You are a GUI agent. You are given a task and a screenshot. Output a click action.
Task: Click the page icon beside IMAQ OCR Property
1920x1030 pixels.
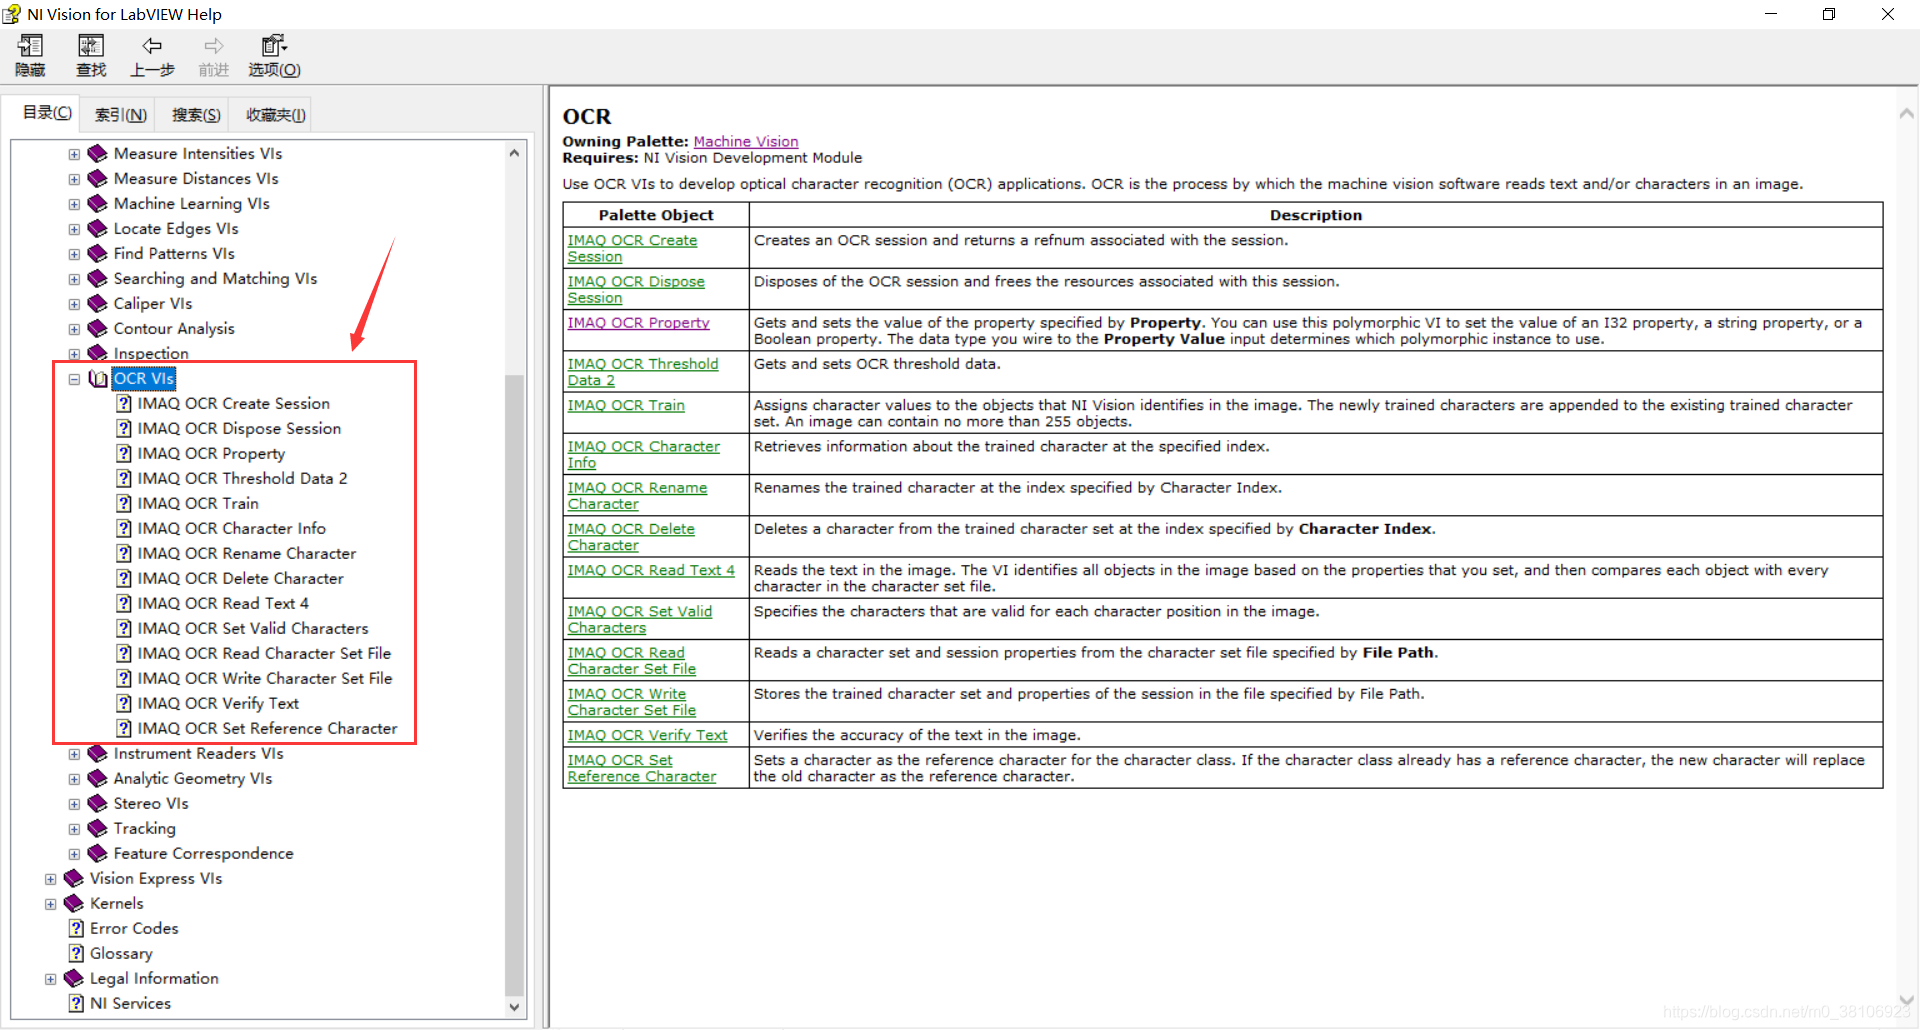(x=124, y=453)
